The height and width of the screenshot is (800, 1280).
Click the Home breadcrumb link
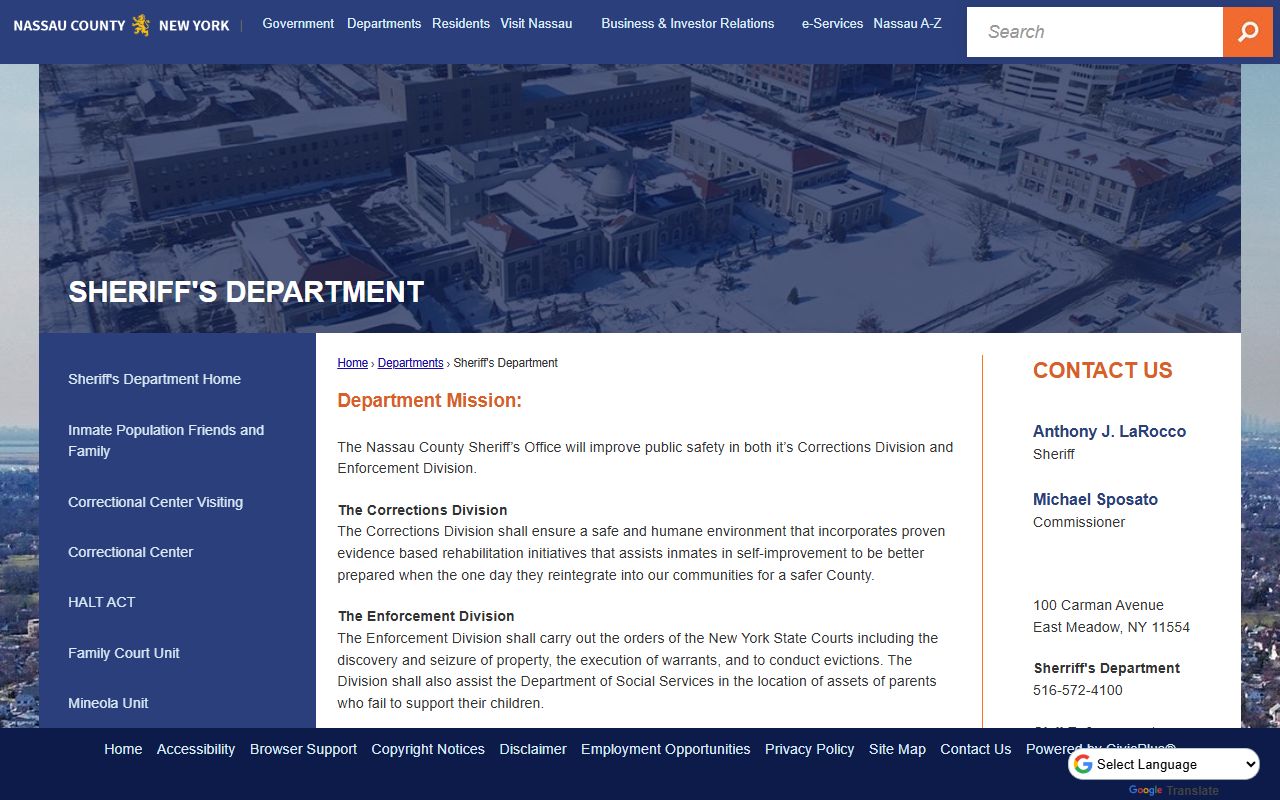[x=352, y=363]
